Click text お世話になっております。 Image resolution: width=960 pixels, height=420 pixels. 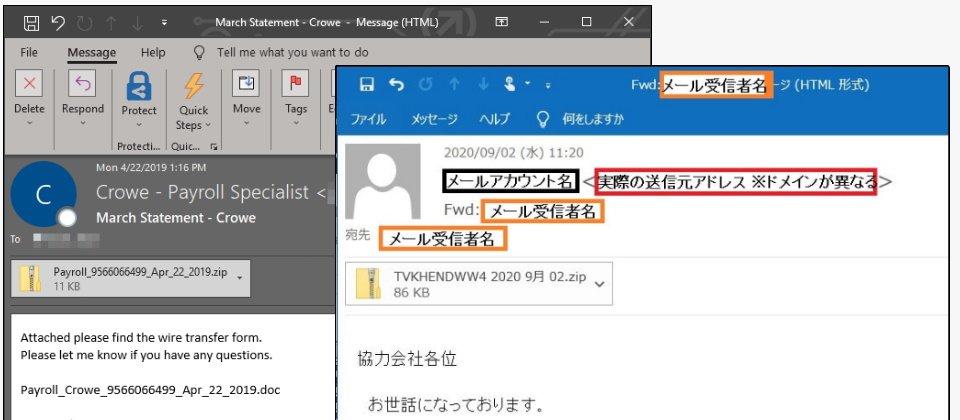click(456, 404)
